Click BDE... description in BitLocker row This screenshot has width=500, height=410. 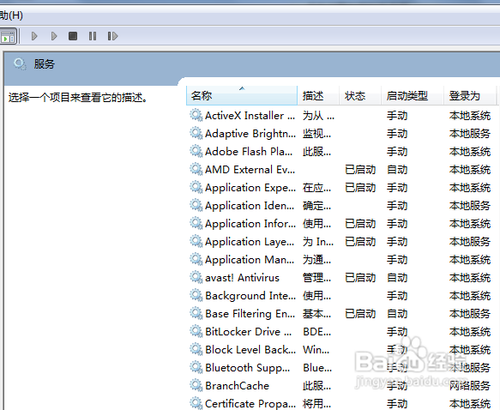317,332
